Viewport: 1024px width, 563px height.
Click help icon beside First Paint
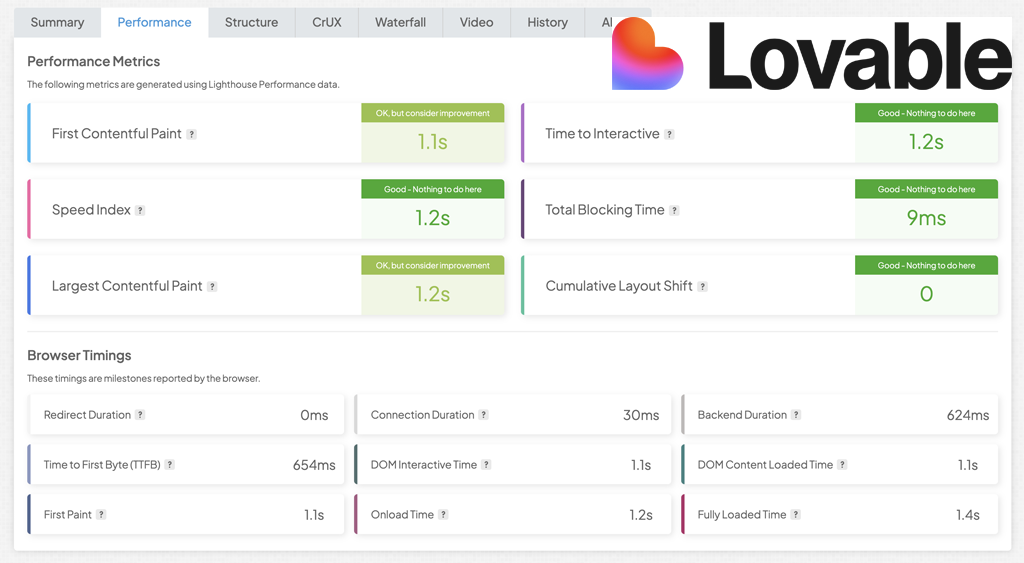tap(101, 515)
